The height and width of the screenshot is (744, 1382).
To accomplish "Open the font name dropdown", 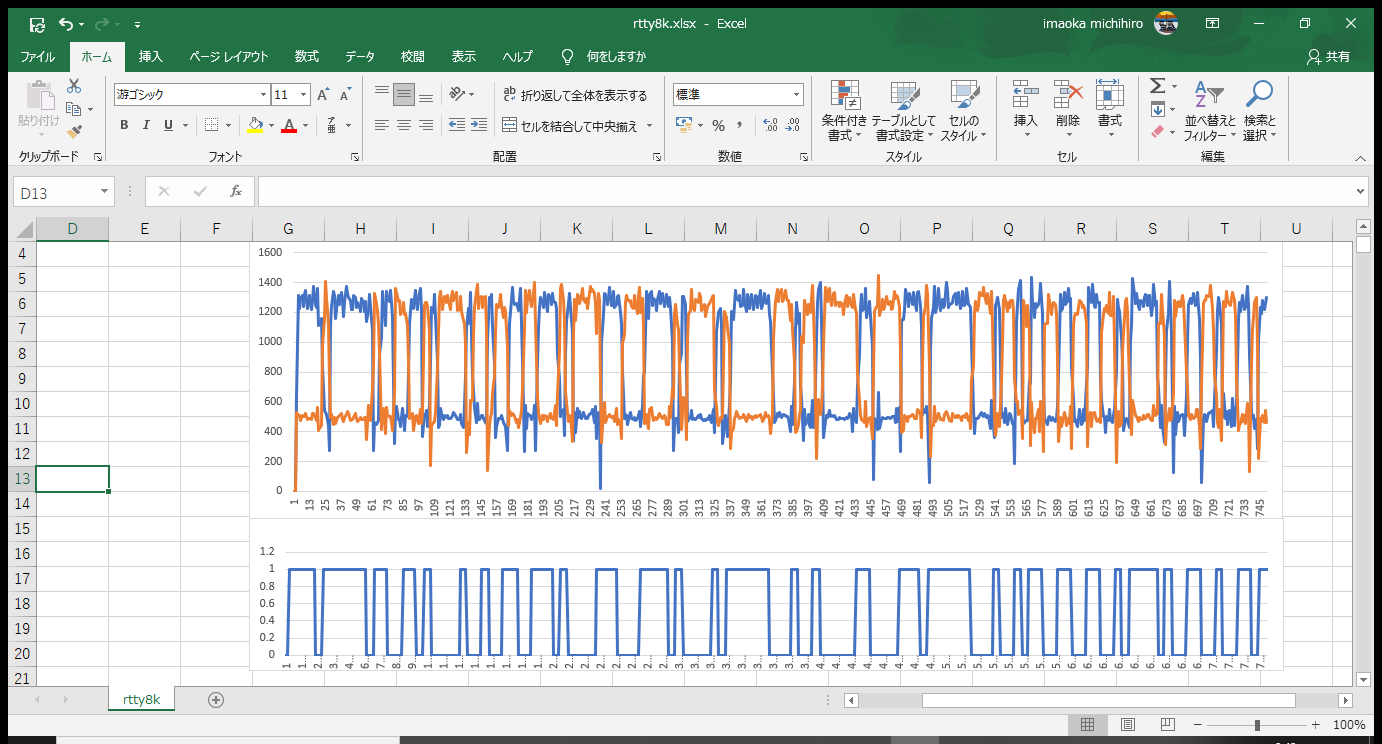I will 264,95.
